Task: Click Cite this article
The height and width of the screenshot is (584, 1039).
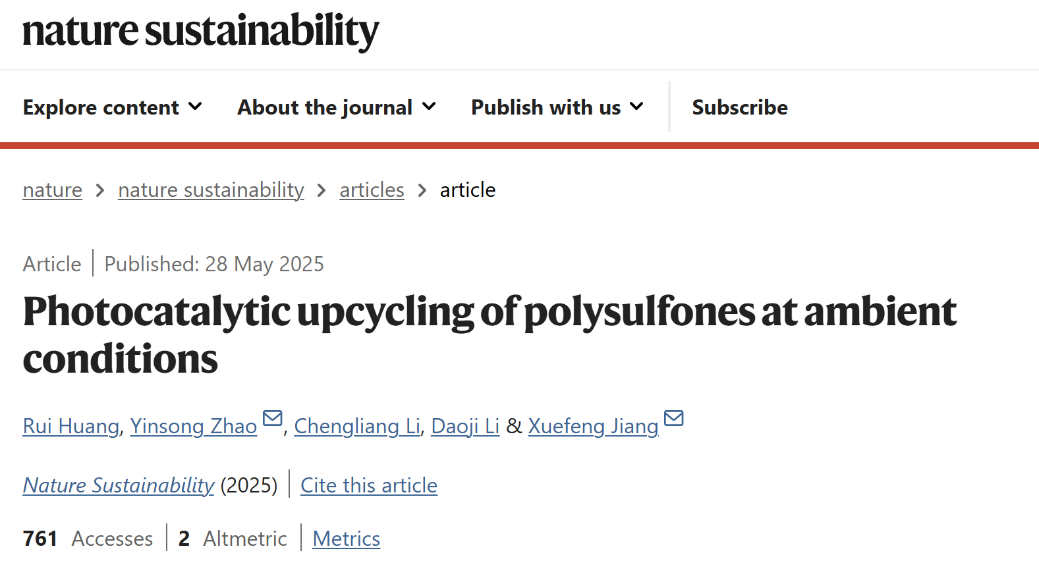Action: [x=369, y=485]
